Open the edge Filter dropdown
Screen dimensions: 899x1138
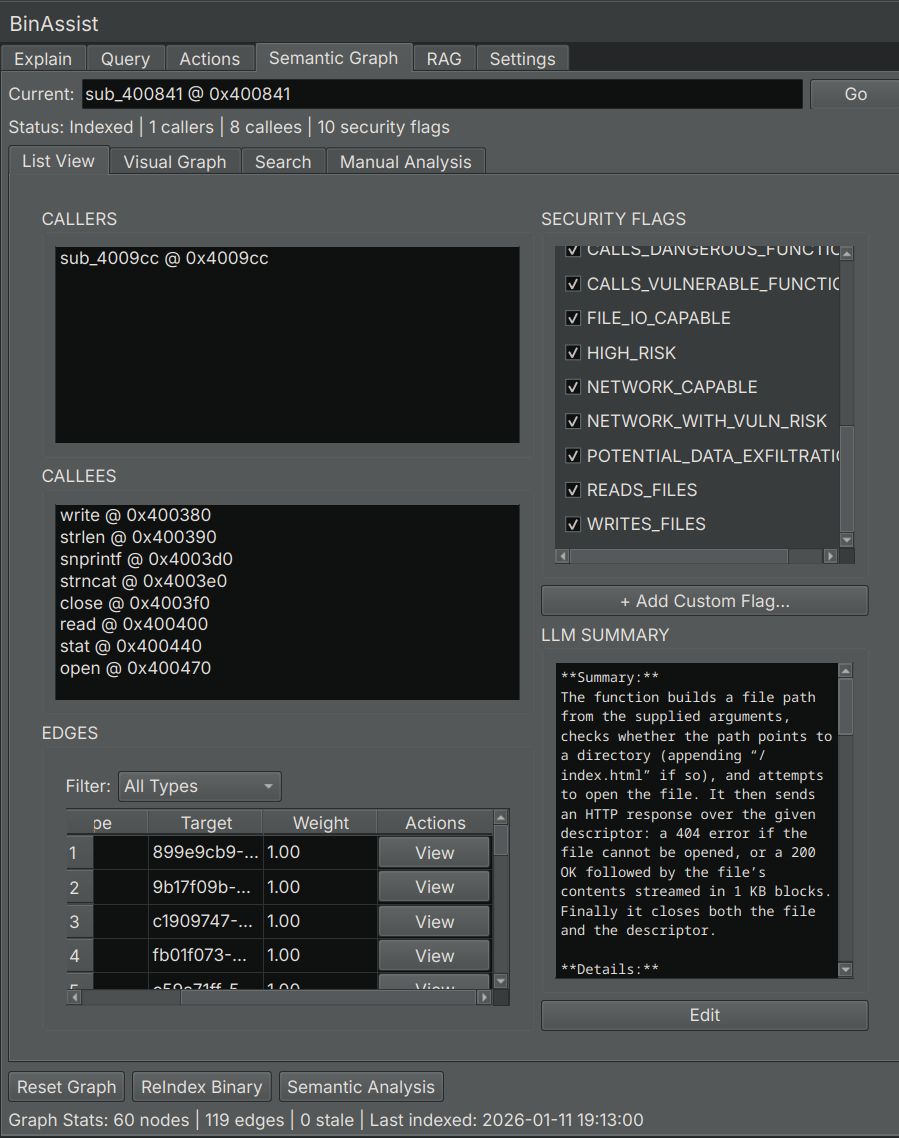pos(199,786)
